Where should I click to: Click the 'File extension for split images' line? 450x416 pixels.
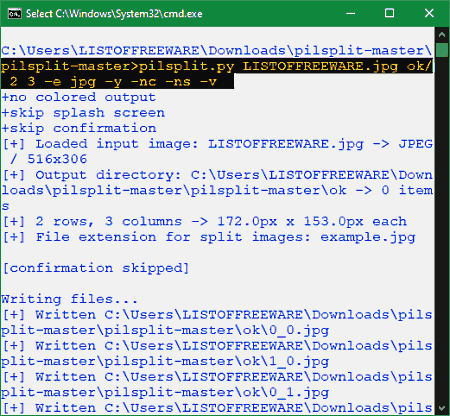point(209,237)
